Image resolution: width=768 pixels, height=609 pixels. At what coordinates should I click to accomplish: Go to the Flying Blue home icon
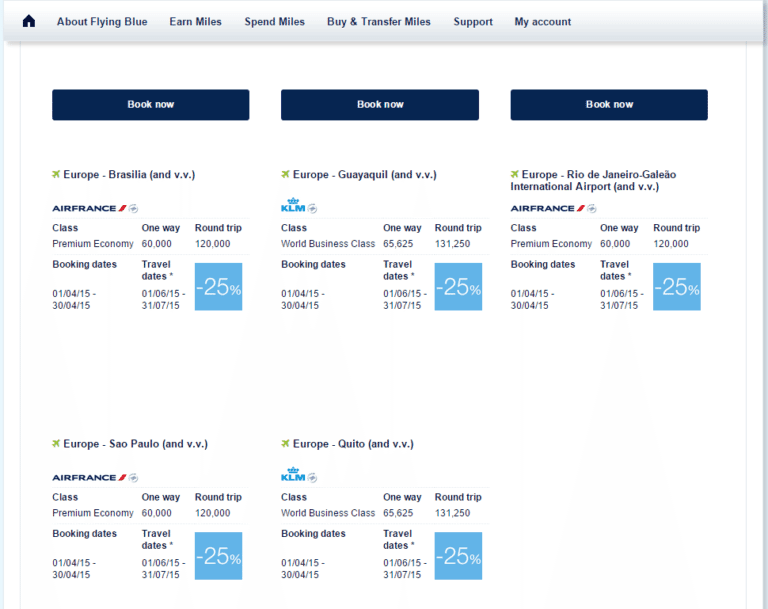(28, 21)
